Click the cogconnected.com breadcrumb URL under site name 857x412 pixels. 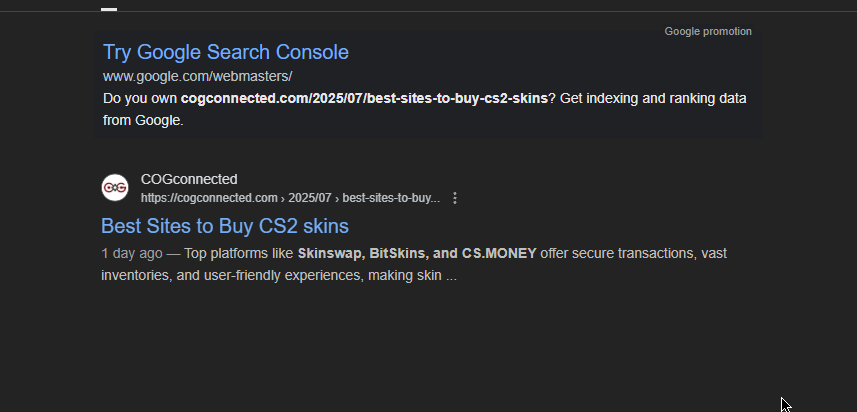coord(290,198)
